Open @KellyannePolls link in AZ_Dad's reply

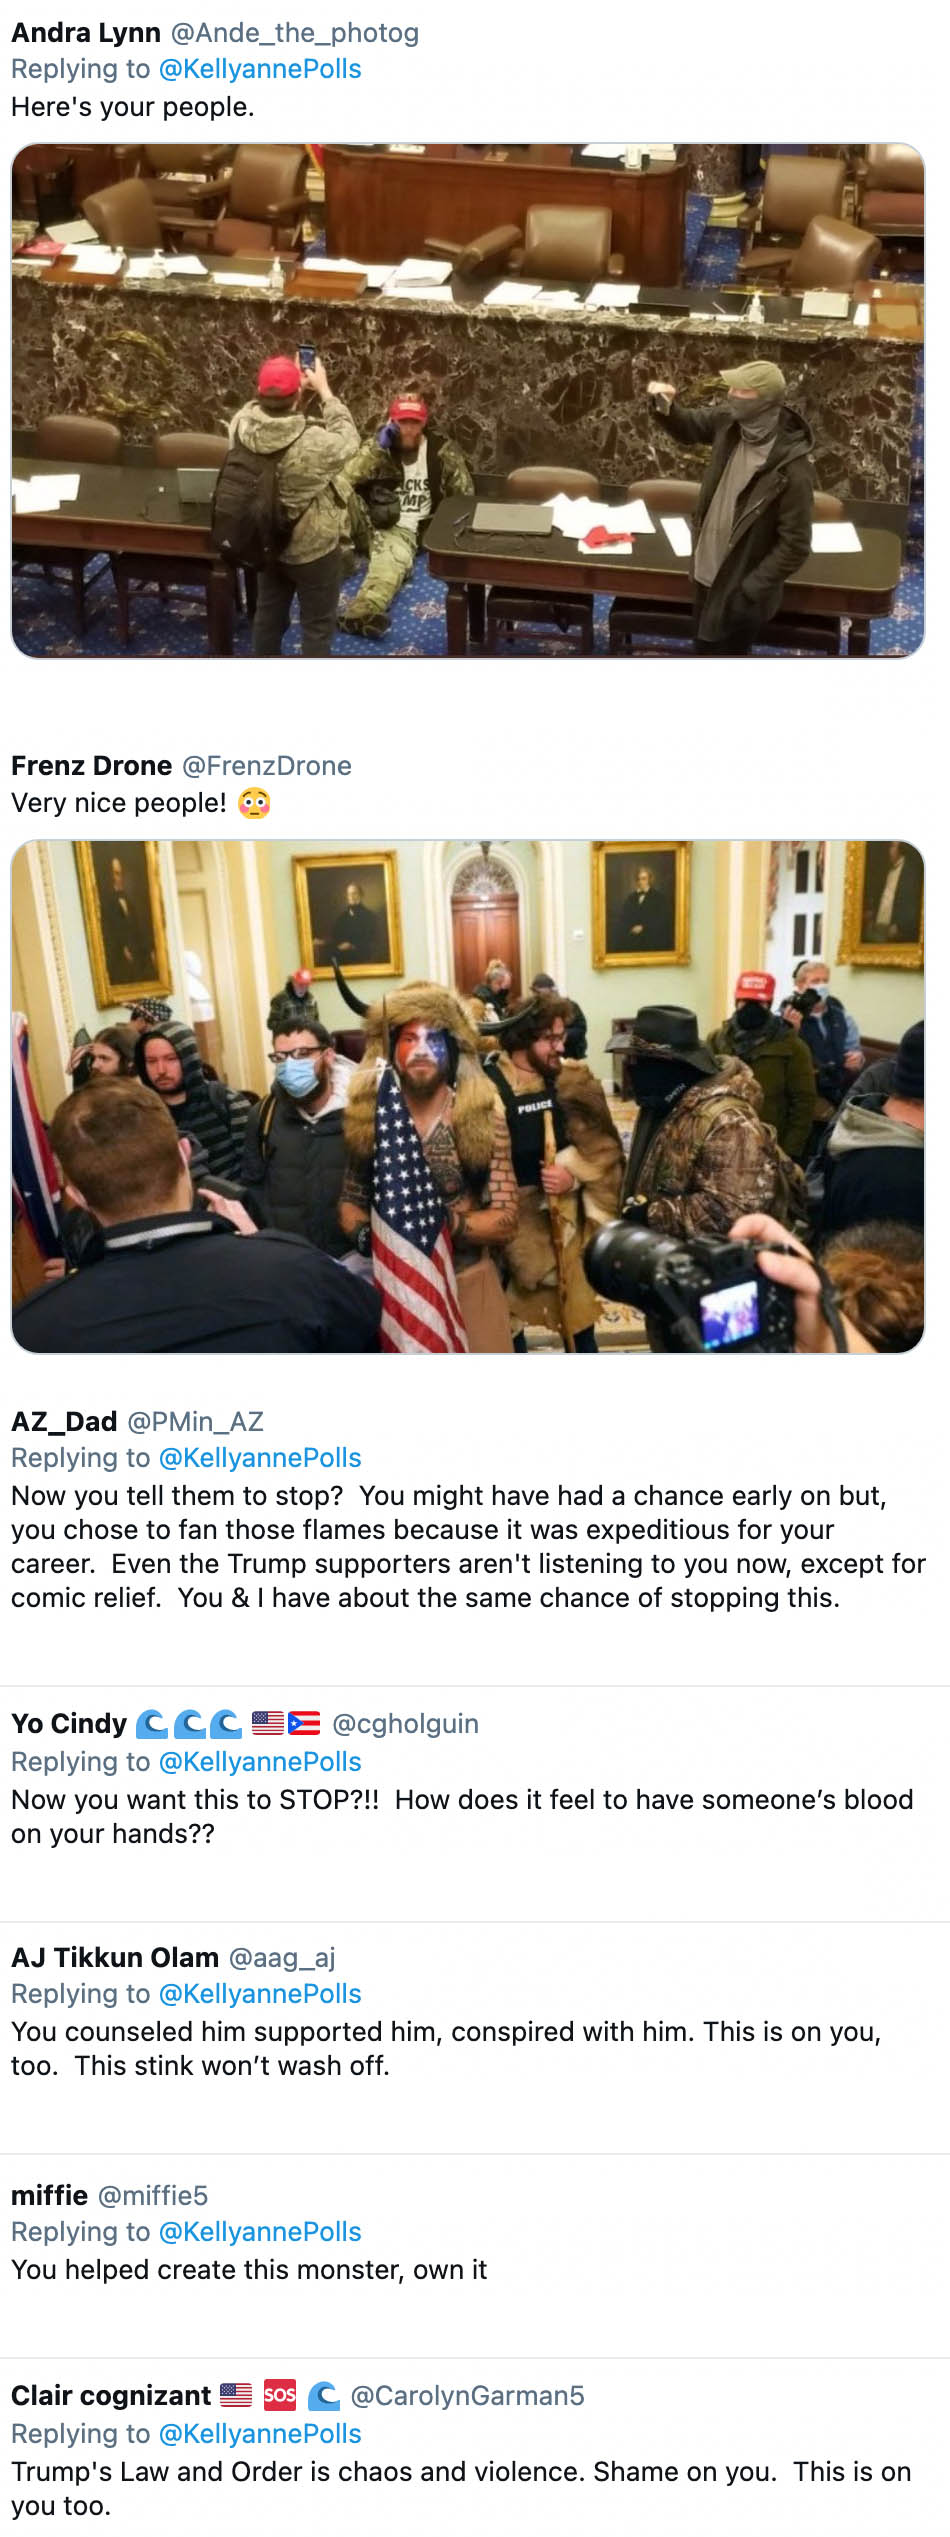pyautogui.click(x=260, y=1458)
